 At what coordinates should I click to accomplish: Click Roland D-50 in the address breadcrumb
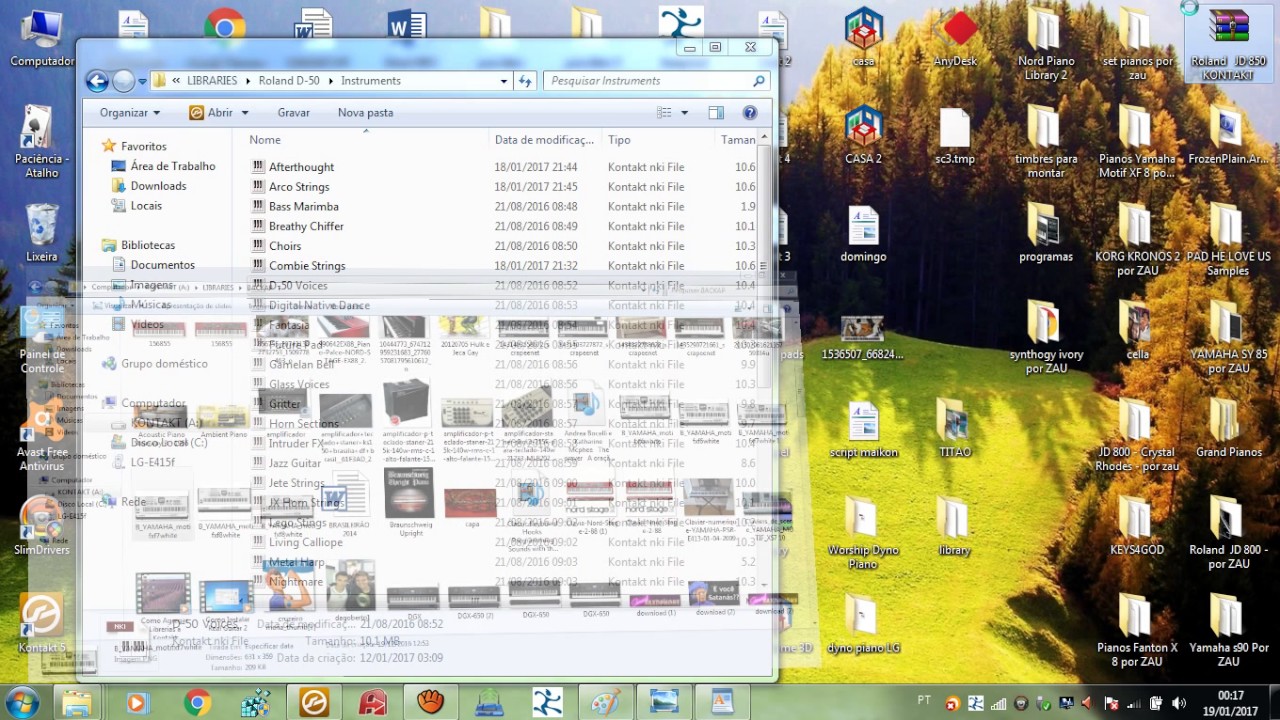tap(290, 81)
